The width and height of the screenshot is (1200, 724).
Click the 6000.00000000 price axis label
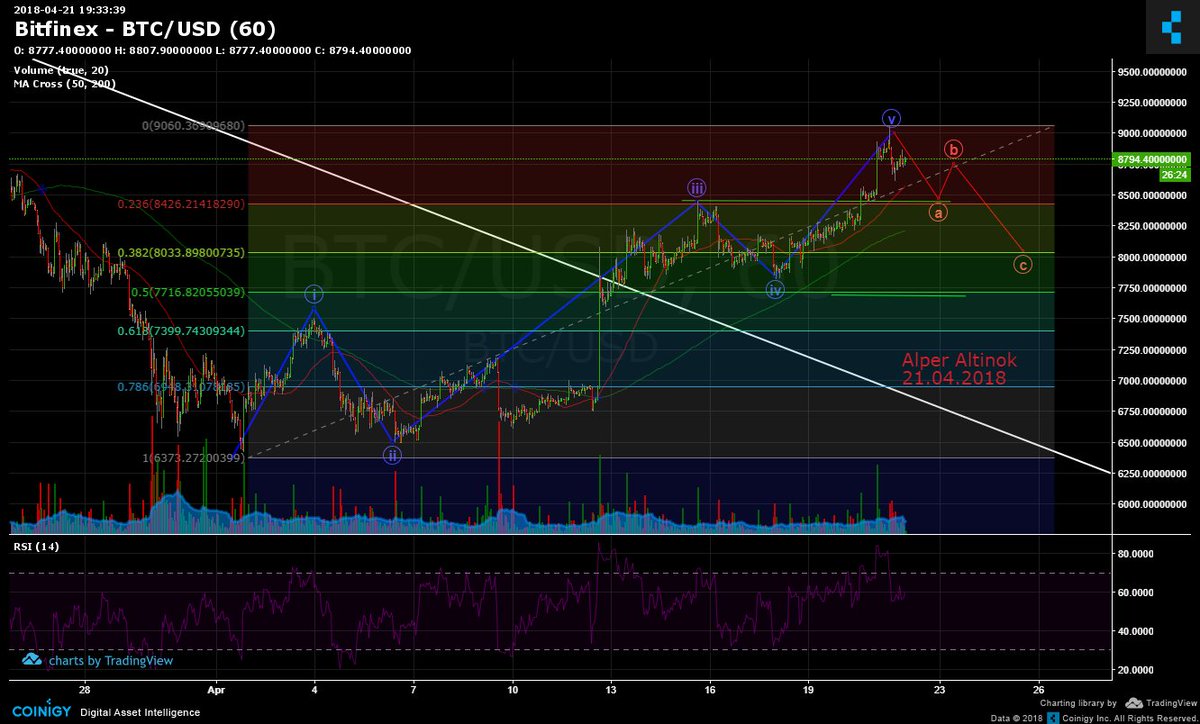pyautogui.click(x=1154, y=505)
